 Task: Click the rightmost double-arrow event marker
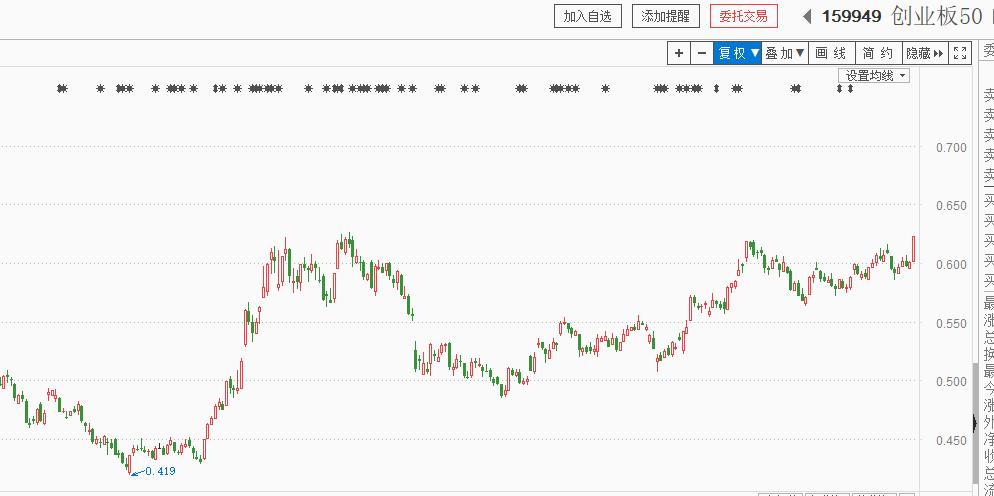850,89
